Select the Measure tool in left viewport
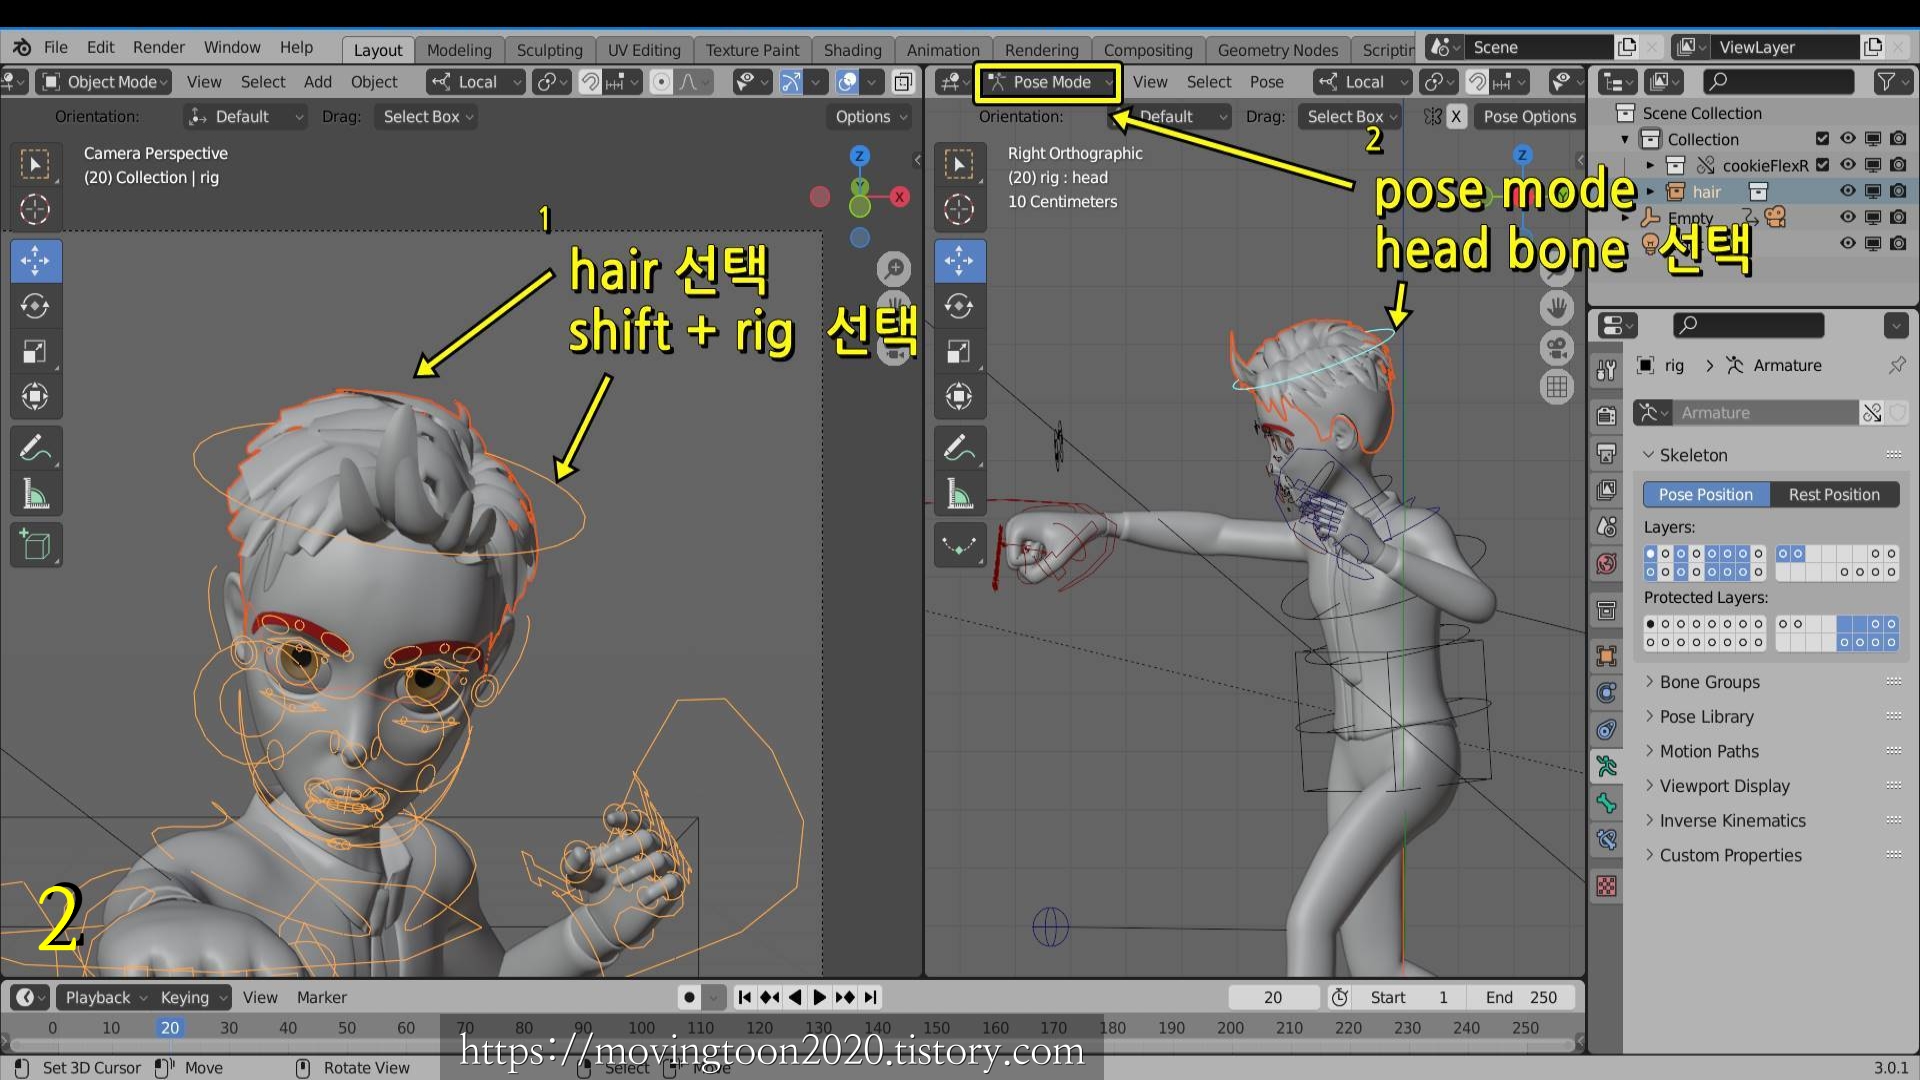This screenshot has height=1080, width=1920. [35, 494]
